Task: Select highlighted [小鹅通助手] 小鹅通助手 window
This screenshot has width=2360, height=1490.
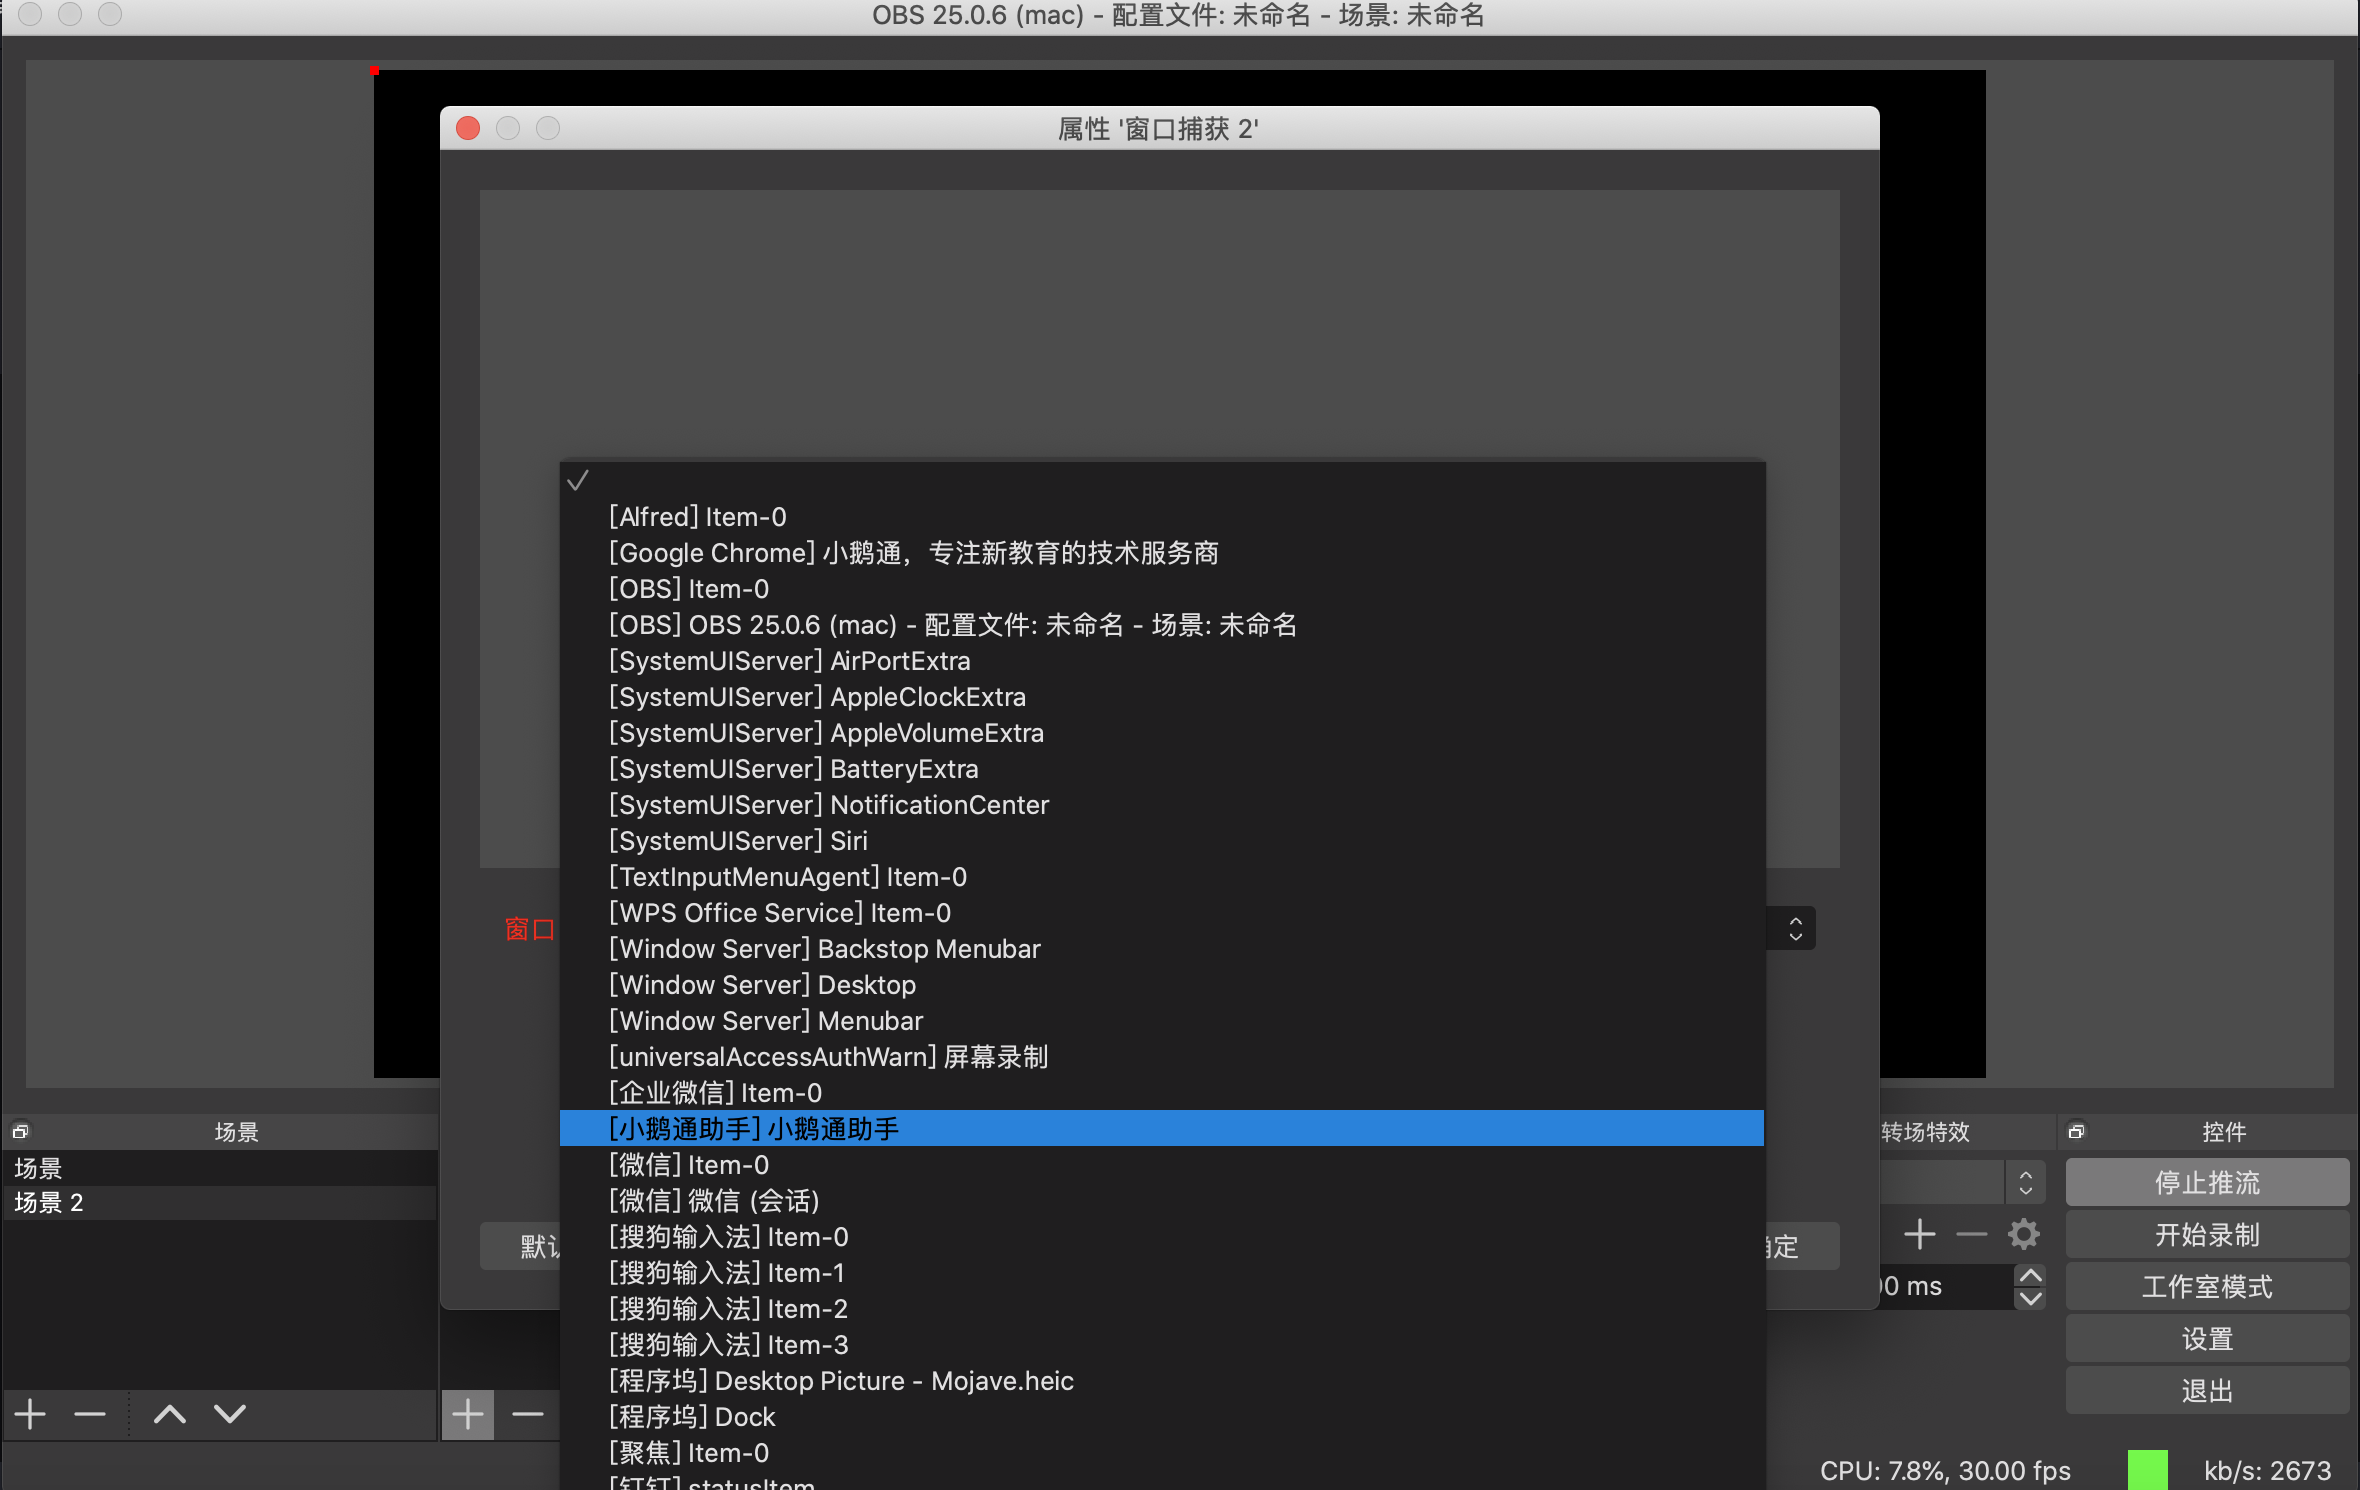Action: [x=1162, y=1129]
